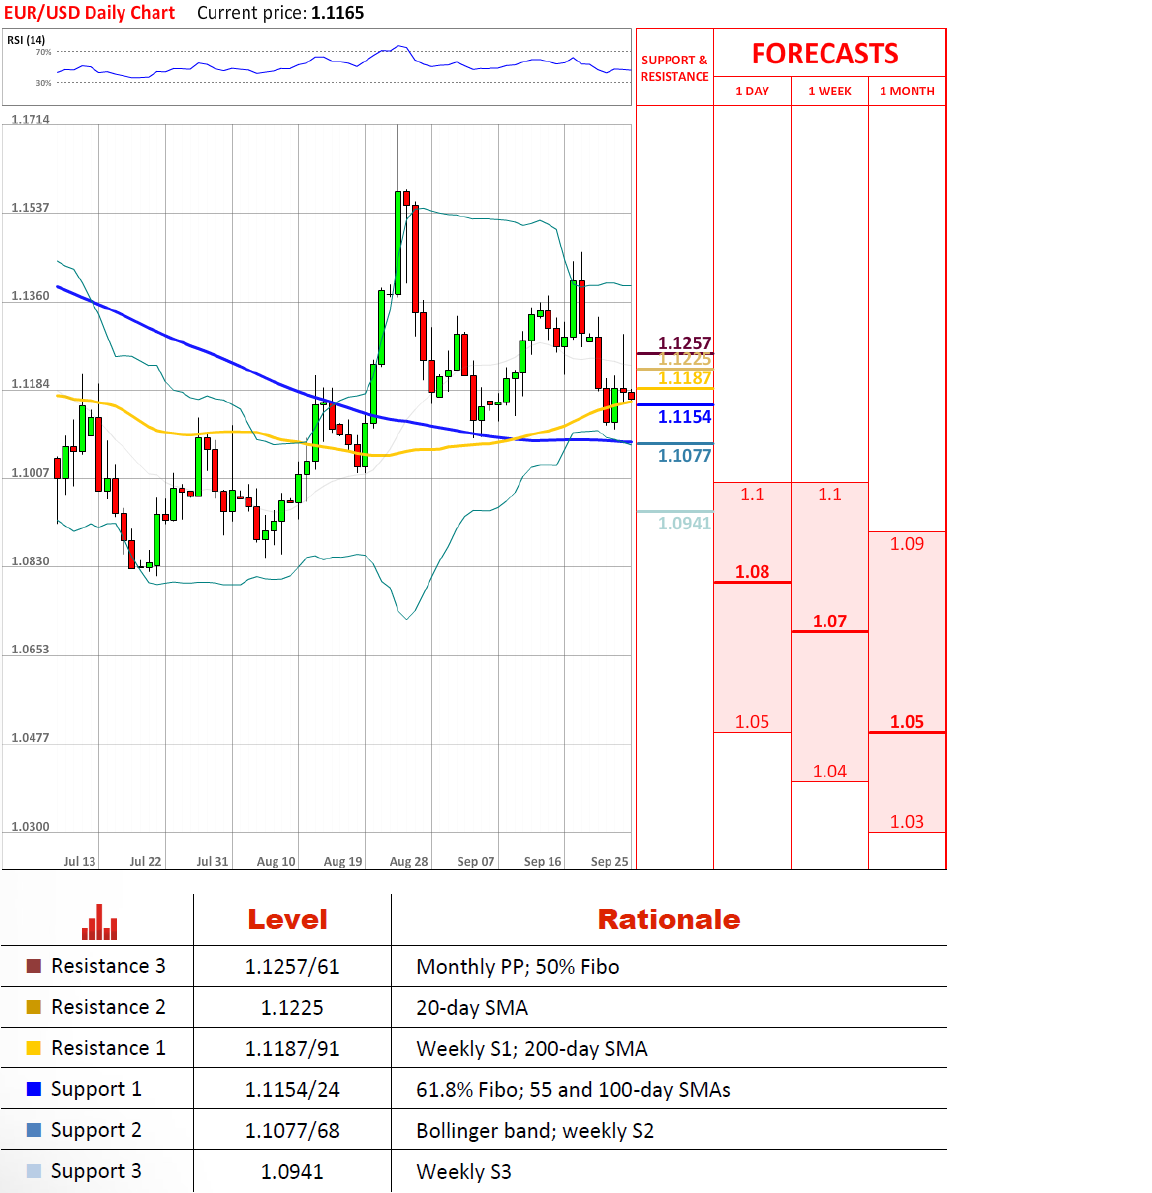Click the Resistance 1 yellow color swatch
This screenshot has width=1152, height=1193.
[x=33, y=1048]
